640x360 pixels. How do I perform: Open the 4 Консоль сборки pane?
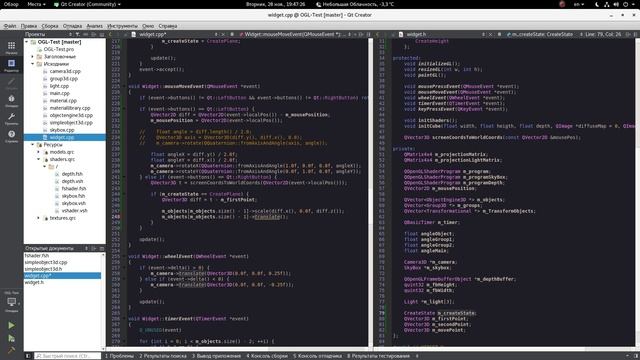[267, 356]
